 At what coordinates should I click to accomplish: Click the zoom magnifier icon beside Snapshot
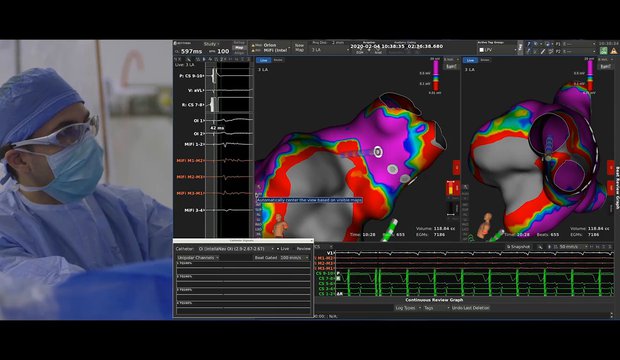(540, 246)
